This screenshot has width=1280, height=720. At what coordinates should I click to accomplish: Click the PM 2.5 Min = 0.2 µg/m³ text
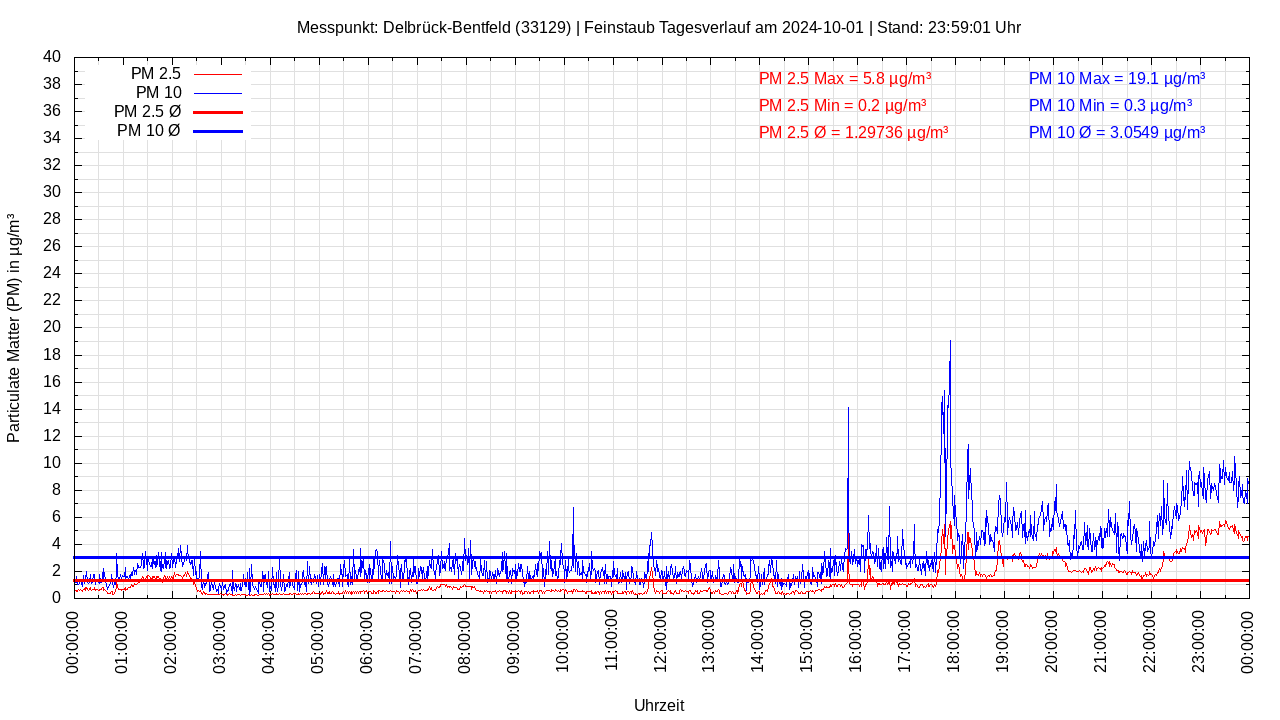click(x=842, y=106)
